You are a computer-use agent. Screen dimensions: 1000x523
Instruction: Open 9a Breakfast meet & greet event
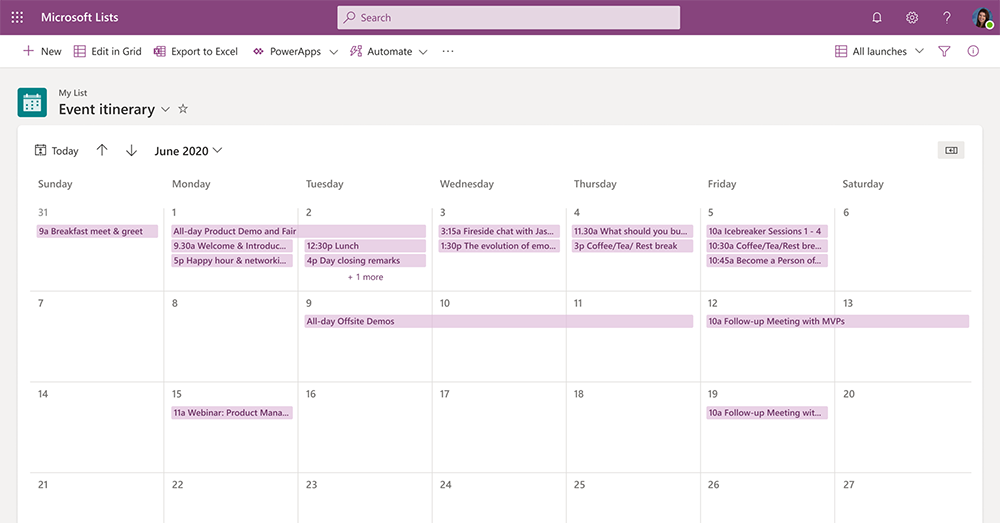(x=97, y=231)
